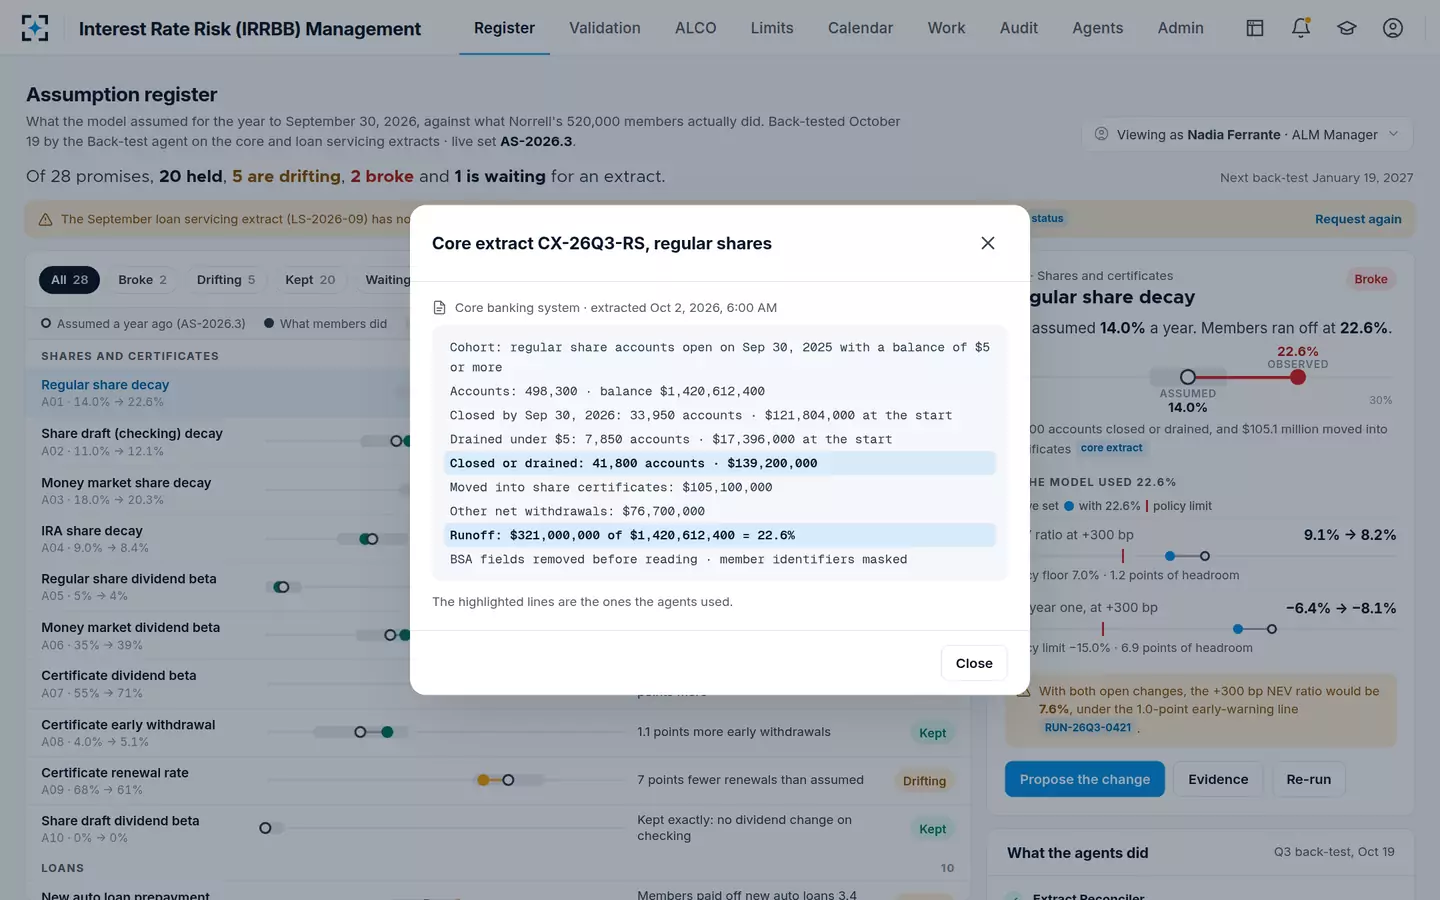Open the Admin tab

(1181, 28)
